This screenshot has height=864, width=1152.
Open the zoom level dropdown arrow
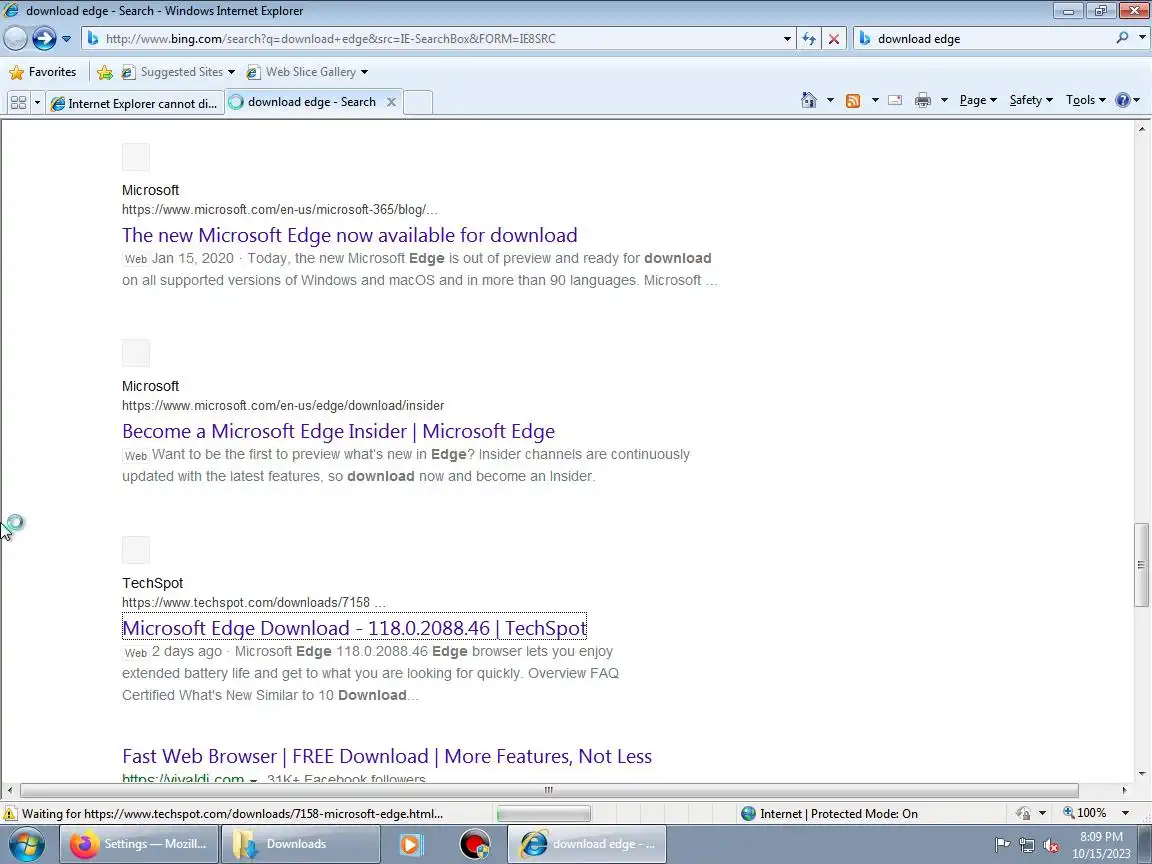coord(1125,813)
